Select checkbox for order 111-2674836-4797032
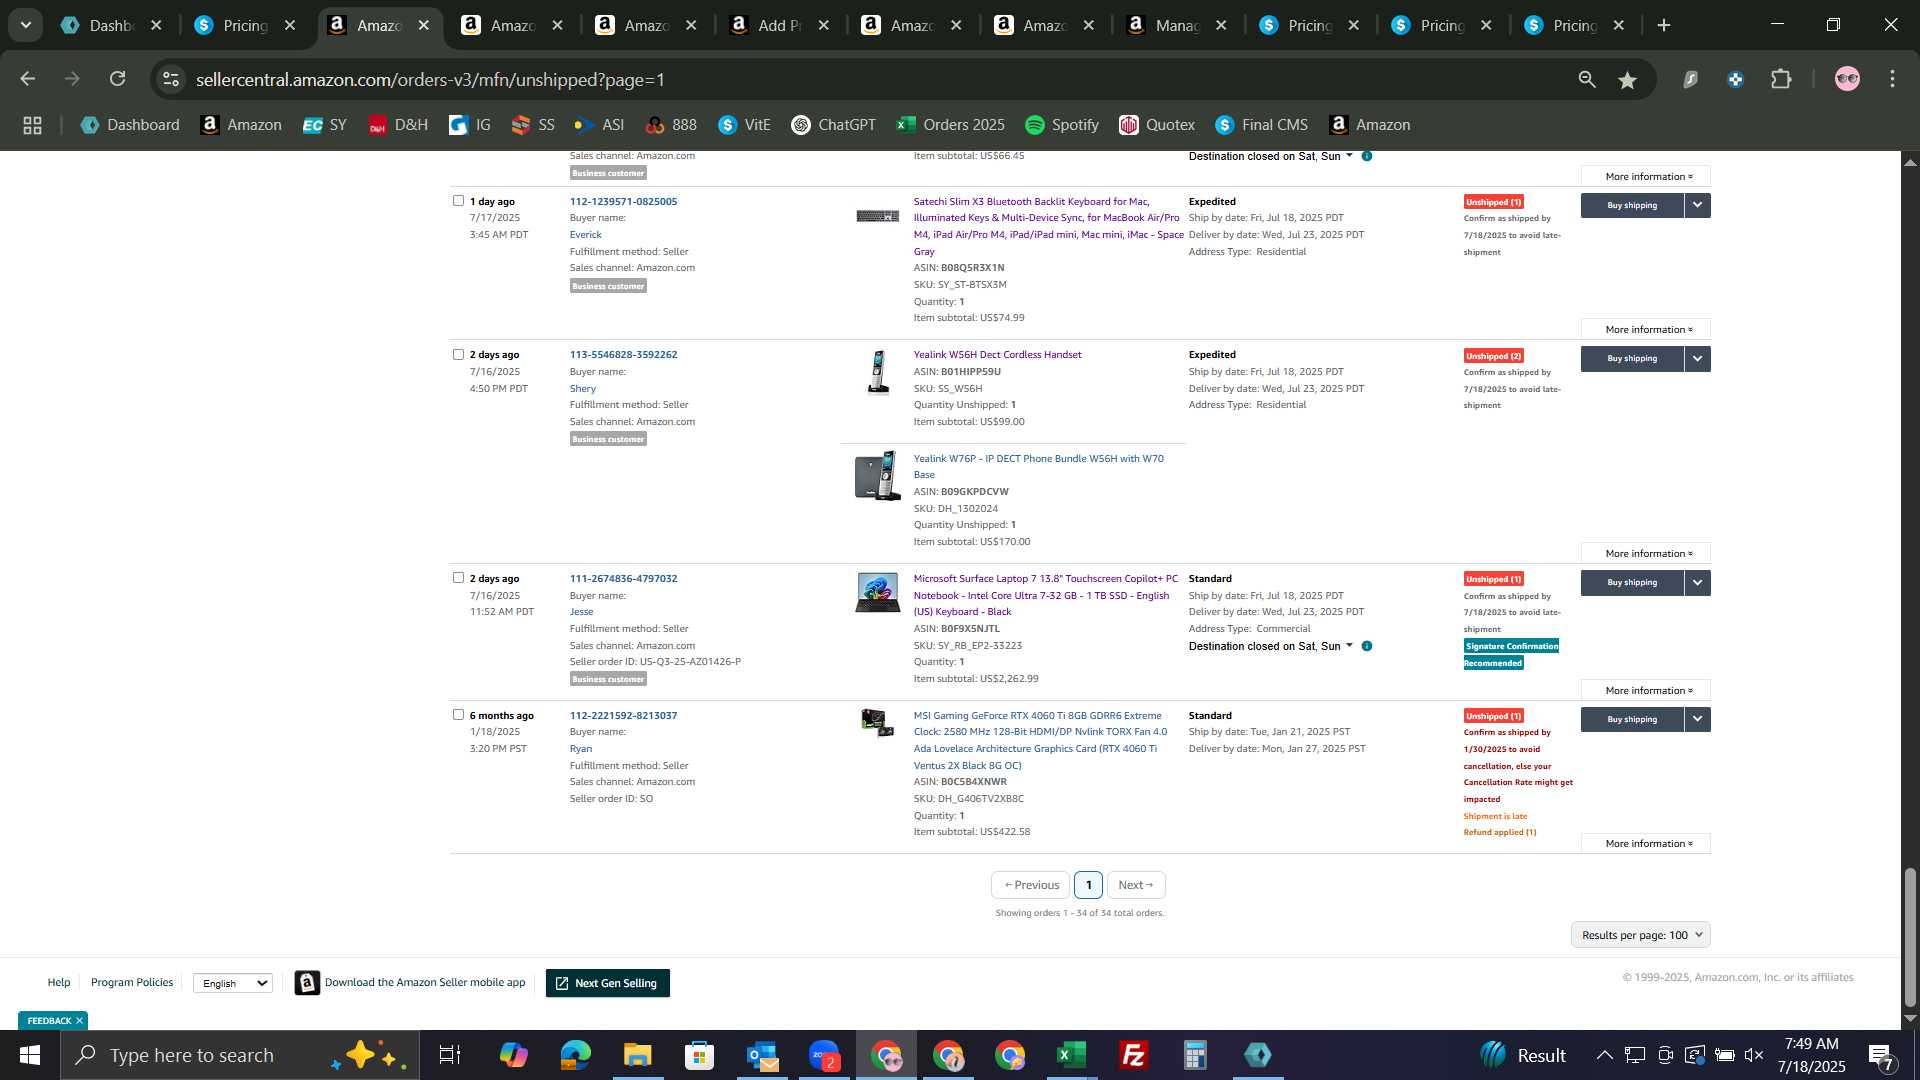Screen dimensions: 1920x1080 (458, 578)
